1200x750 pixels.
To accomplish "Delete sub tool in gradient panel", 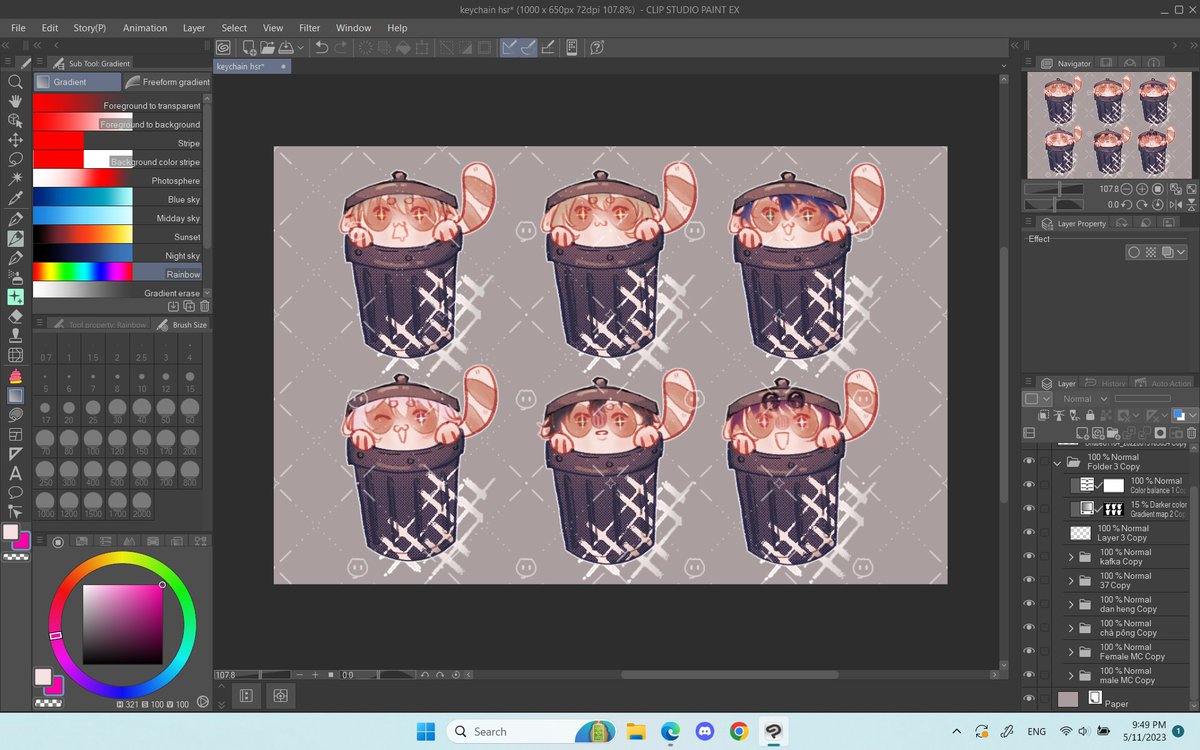I will pyautogui.click(x=204, y=307).
